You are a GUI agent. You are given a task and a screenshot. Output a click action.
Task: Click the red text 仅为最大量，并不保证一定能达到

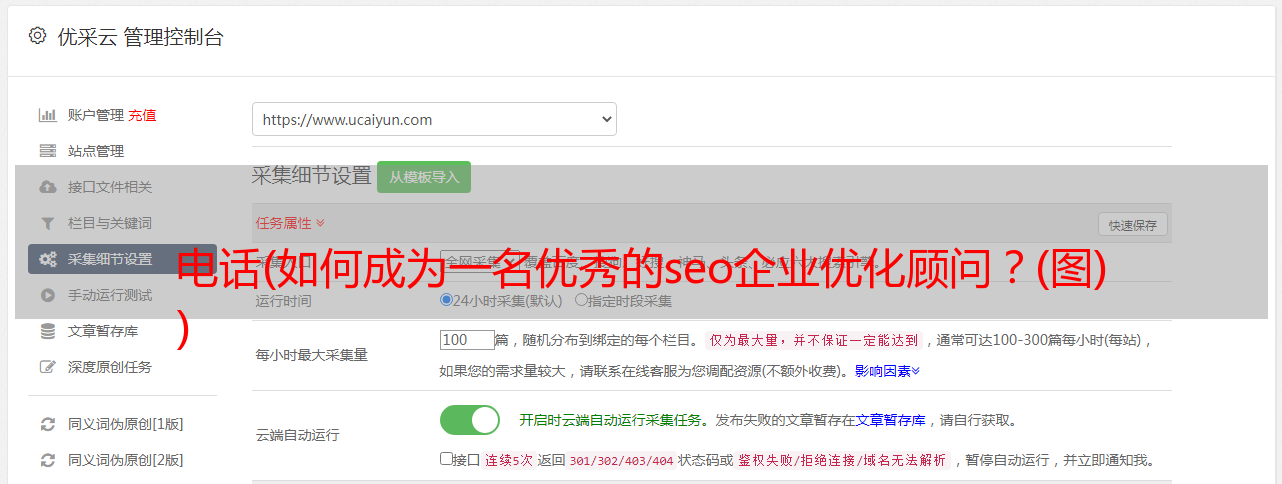click(815, 340)
